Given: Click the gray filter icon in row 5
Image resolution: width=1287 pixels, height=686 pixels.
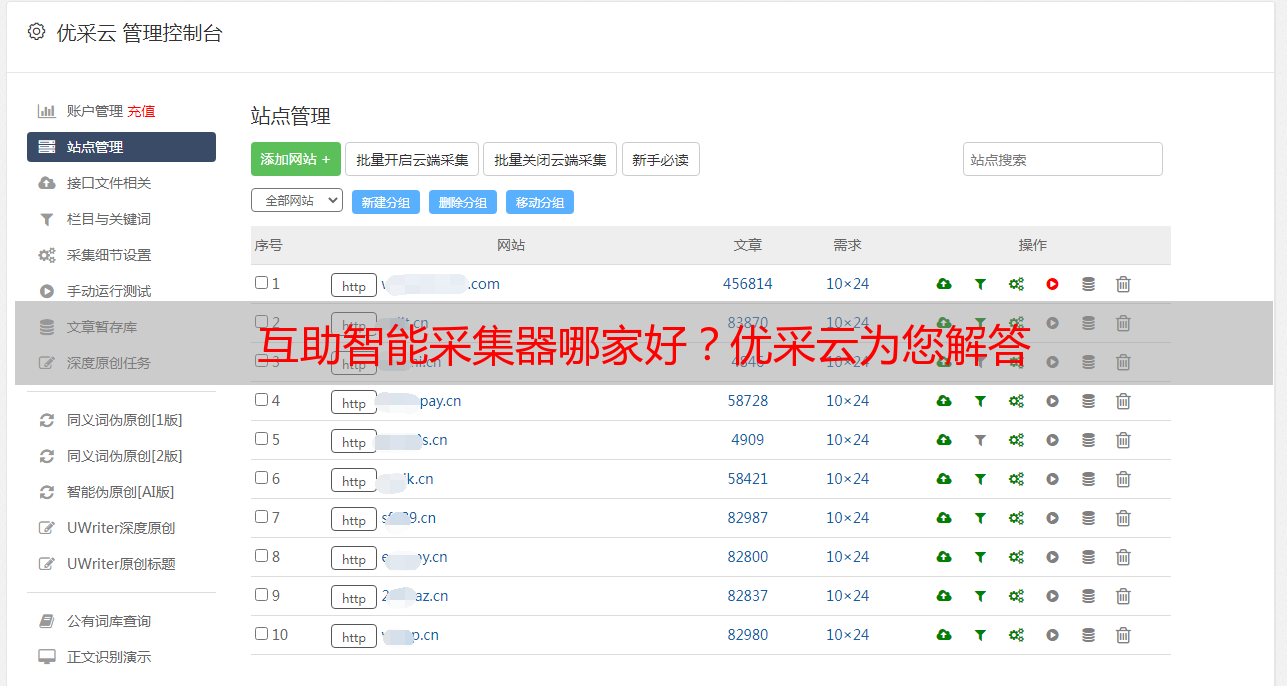Looking at the screenshot, I should coord(980,440).
